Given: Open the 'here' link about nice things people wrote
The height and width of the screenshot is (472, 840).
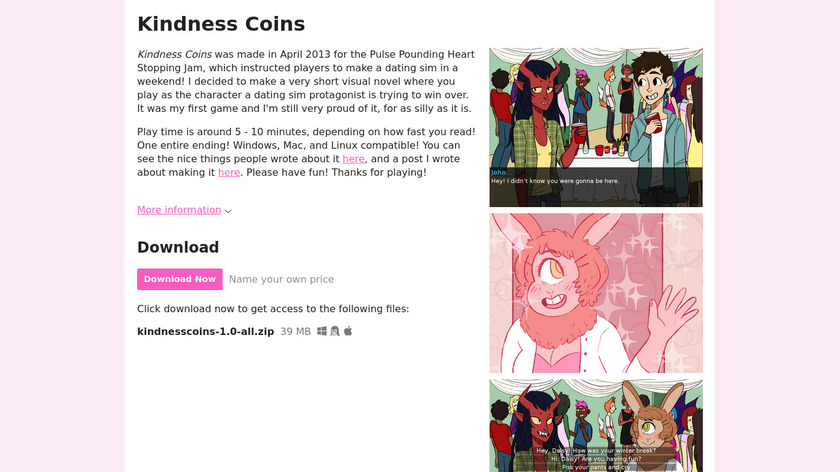Looking at the screenshot, I should (x=354, y=159).
